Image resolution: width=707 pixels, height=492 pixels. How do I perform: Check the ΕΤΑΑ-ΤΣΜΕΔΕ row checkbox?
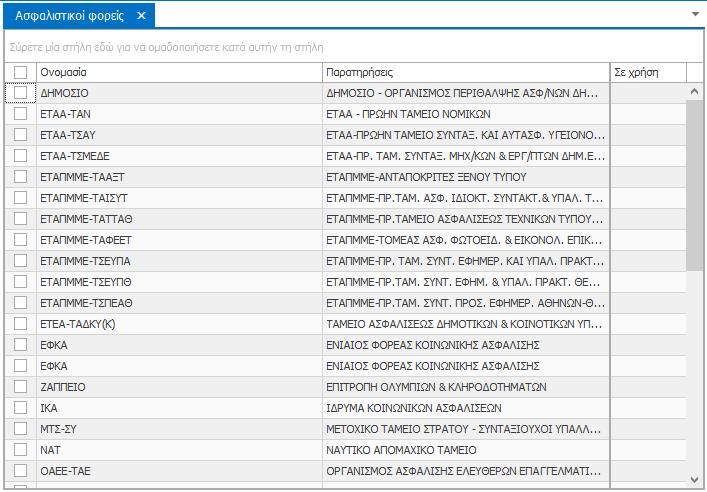tap(20, 156)
